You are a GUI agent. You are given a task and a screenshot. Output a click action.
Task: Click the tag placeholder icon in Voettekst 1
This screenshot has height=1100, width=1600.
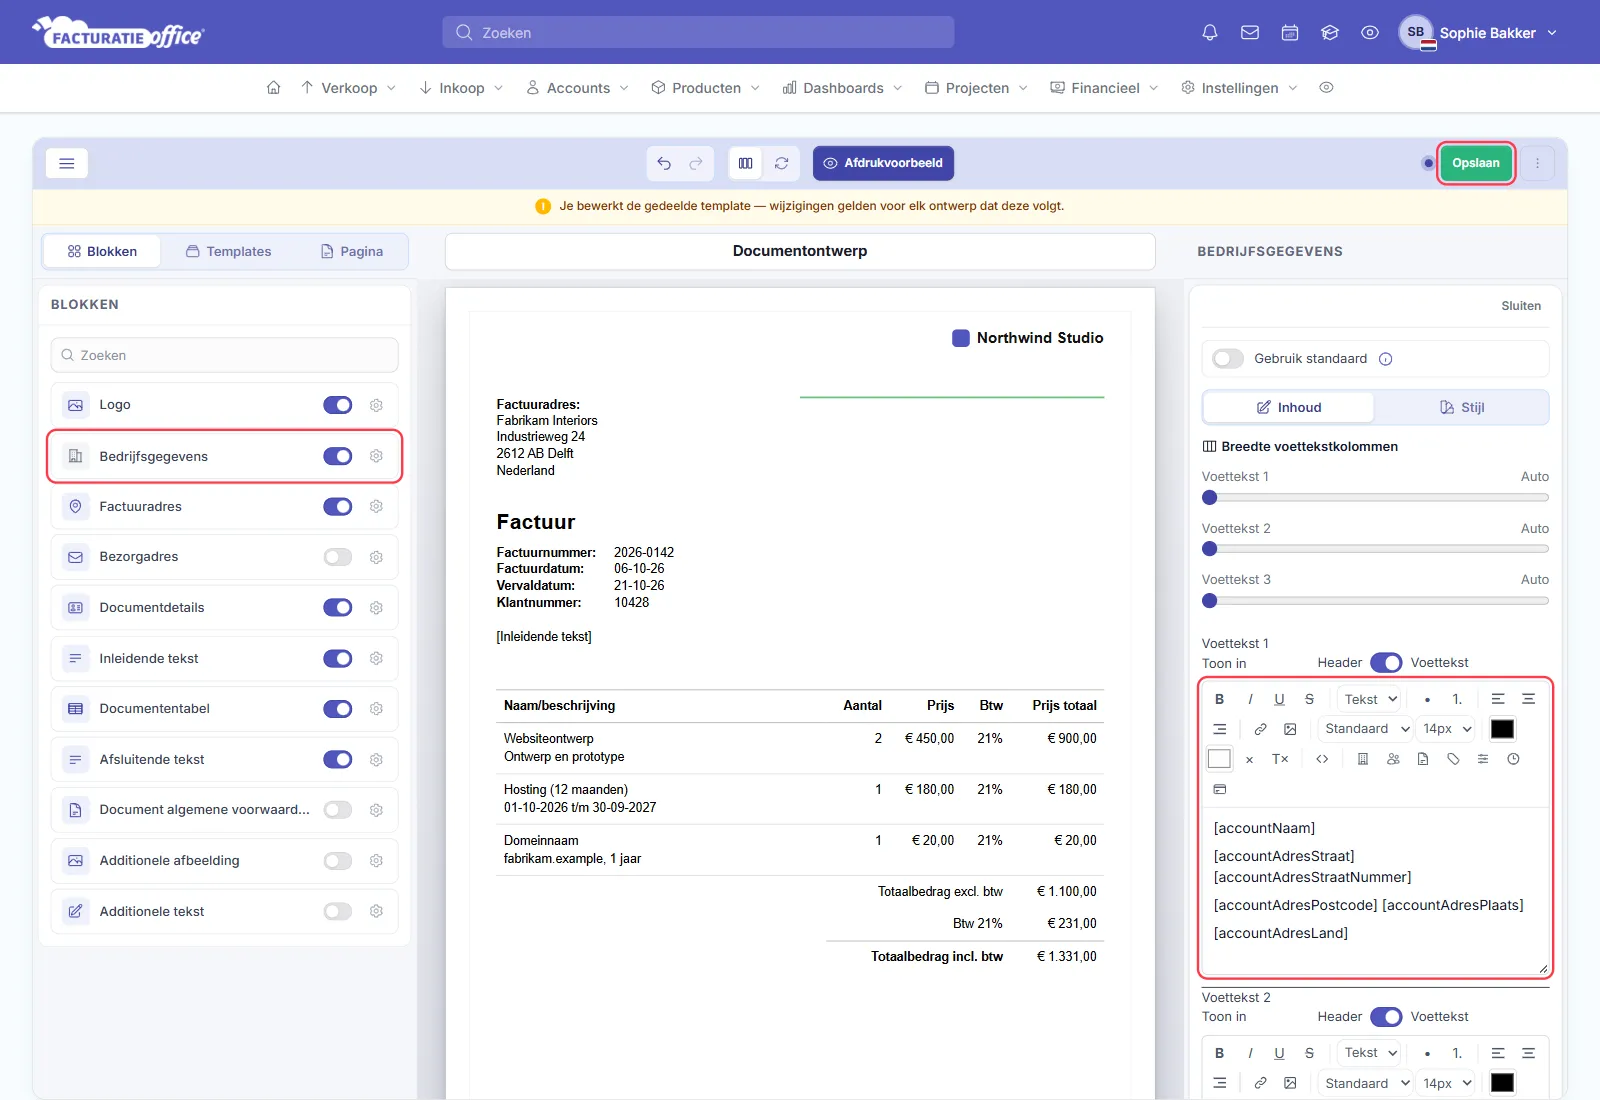(1453, 759)
